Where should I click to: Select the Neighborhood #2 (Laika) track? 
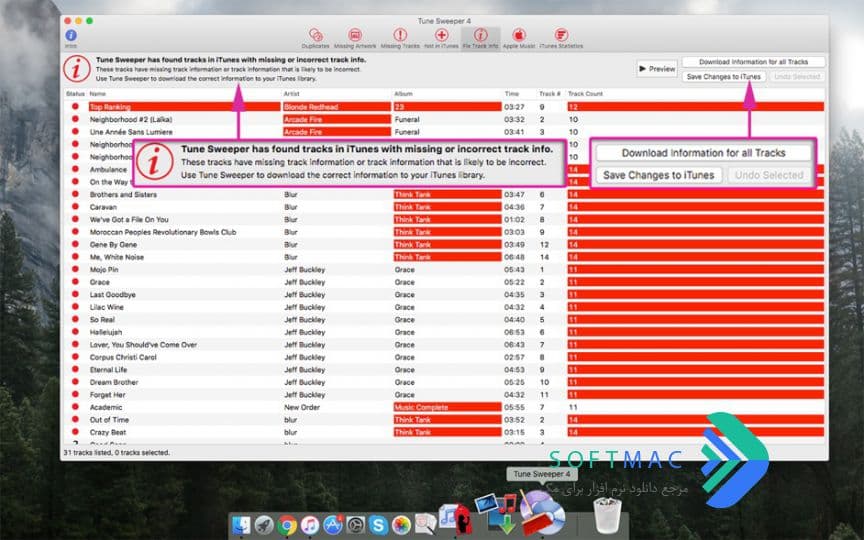coord(131,120)
